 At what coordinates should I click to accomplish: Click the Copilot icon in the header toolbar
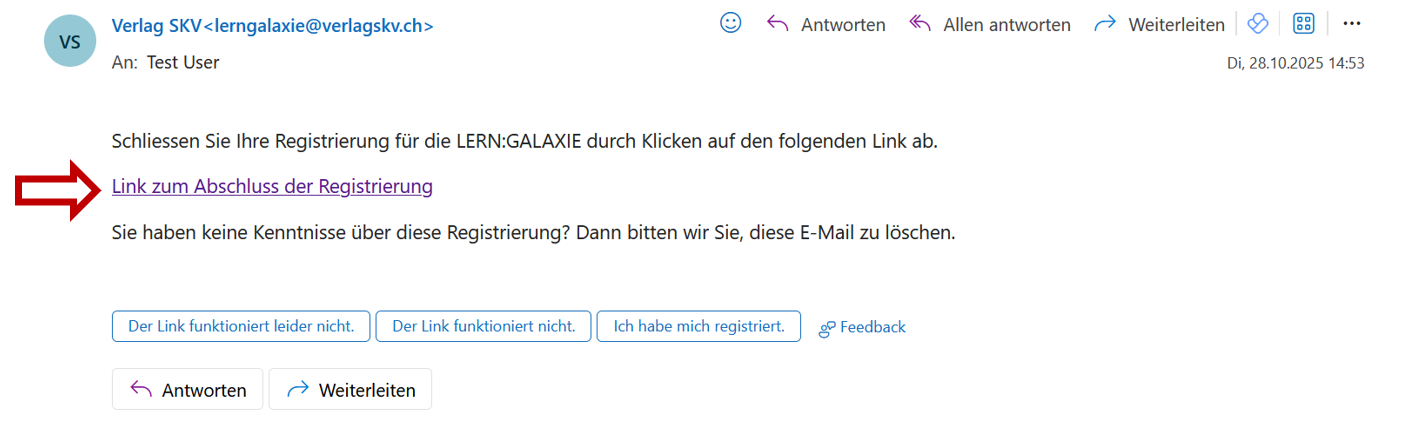[1257, 24]
